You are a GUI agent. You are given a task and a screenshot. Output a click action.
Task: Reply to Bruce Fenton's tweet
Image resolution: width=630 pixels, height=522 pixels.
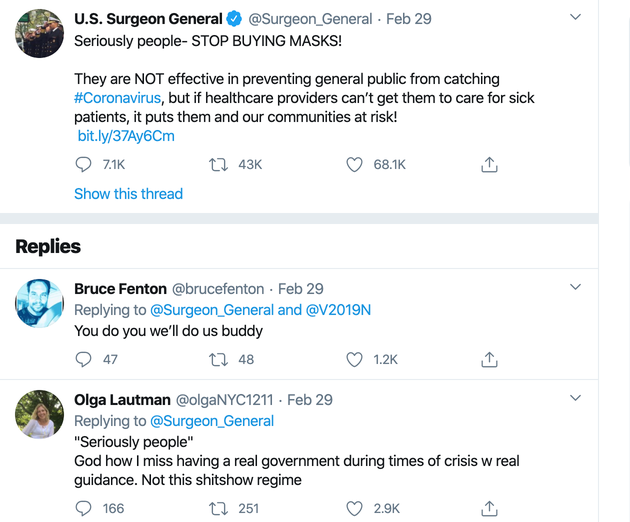click(x=84, y=359)
